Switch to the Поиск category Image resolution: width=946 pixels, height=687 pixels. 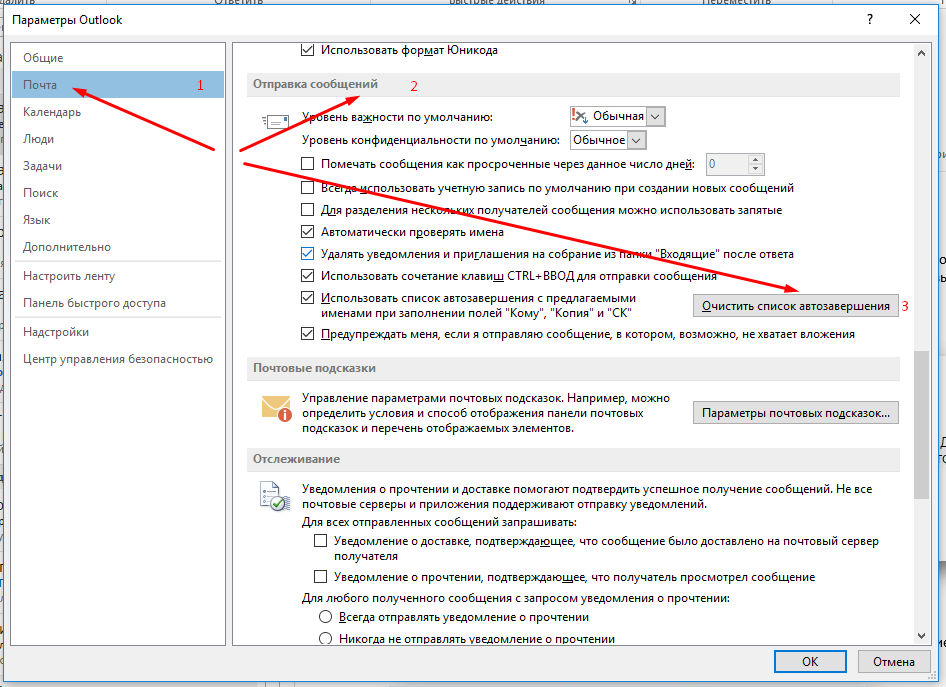(118, 193)
